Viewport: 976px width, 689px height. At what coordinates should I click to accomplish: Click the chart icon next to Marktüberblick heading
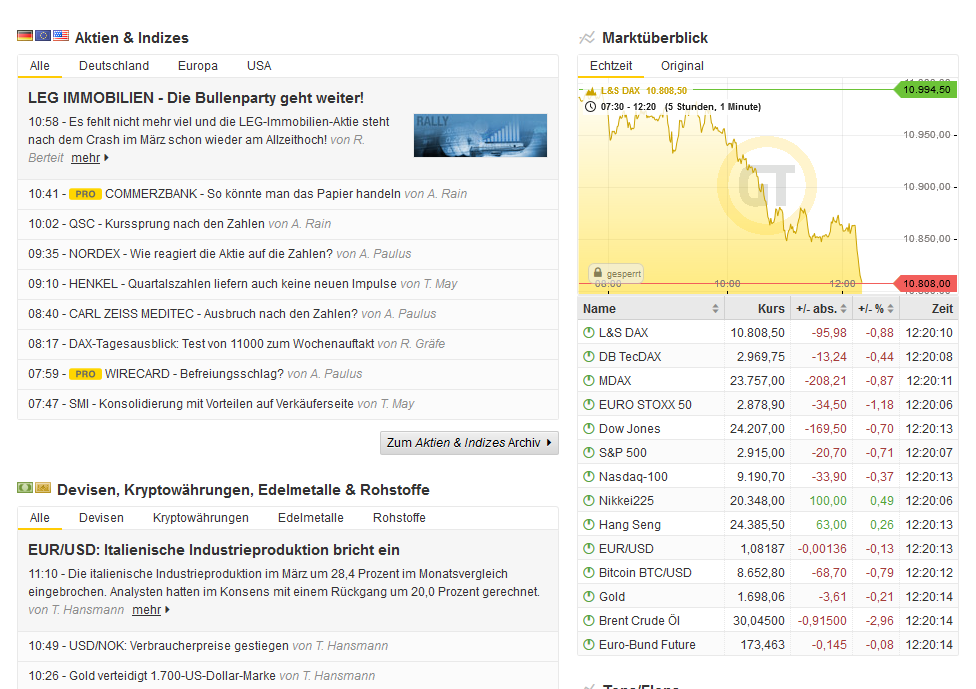(x=585, y=37)
